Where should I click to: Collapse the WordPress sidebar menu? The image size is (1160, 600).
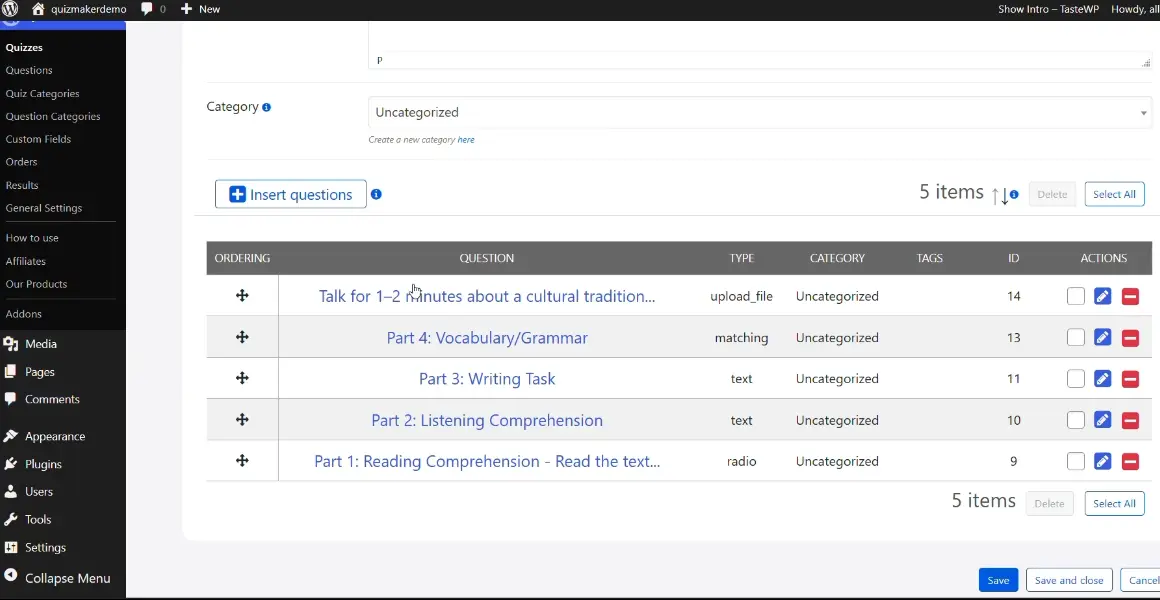[x=56, y=578]
